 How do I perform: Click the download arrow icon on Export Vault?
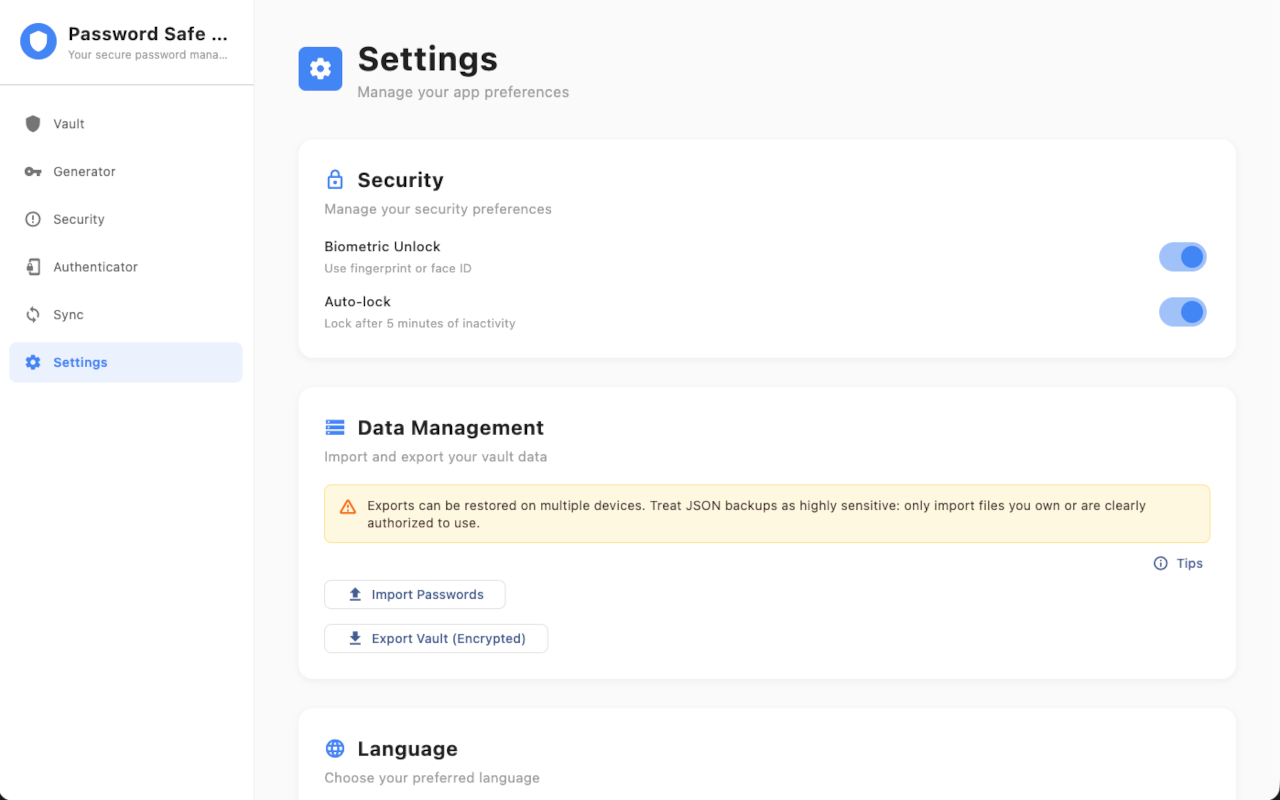pyautogui.click(x=355, y=639)
